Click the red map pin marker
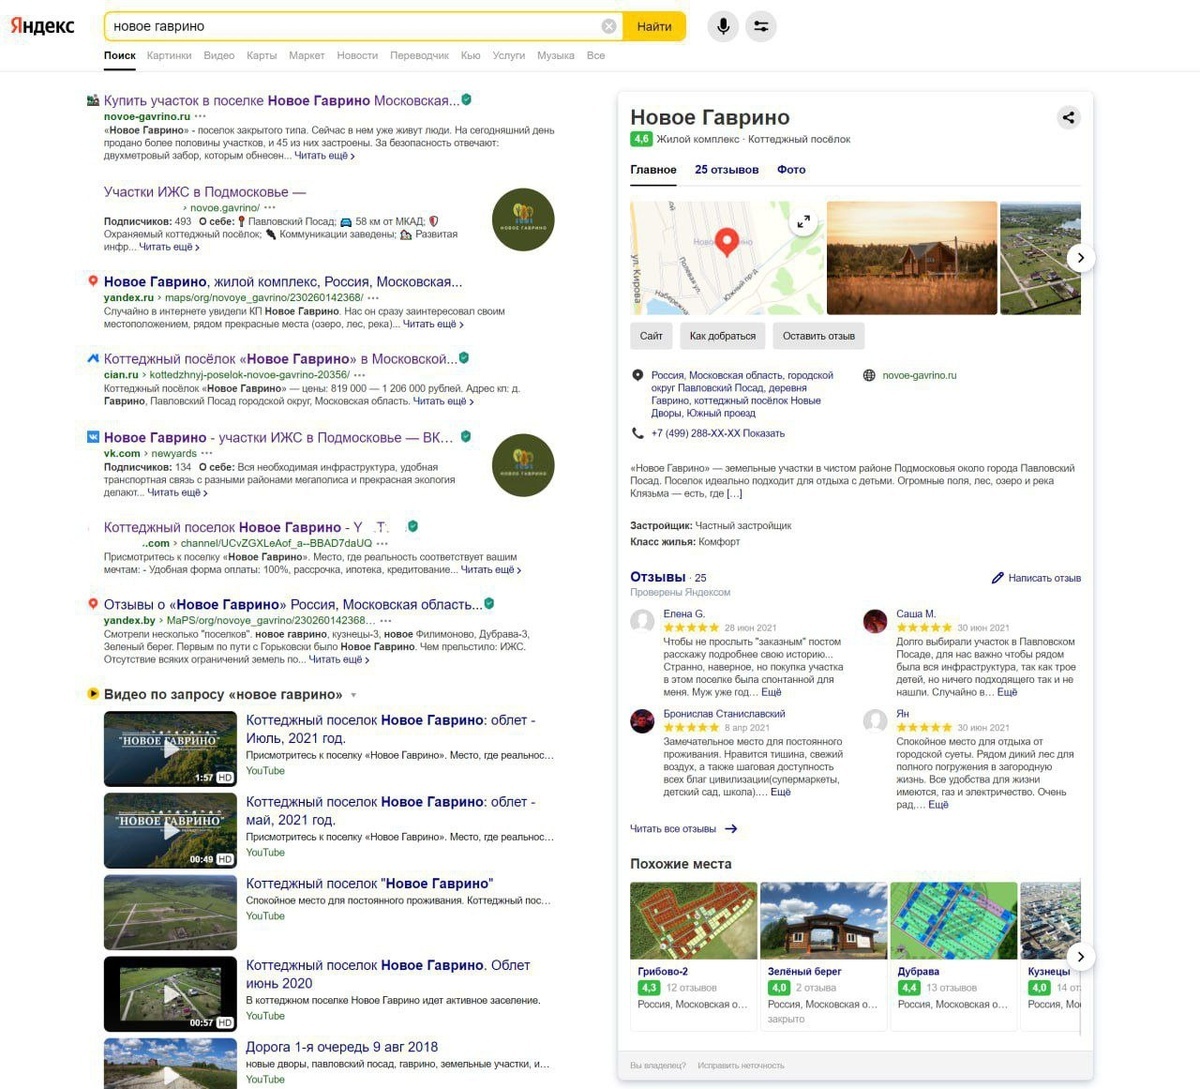The width and height of the screenshot is (1200, 1089). pos(728,241)
